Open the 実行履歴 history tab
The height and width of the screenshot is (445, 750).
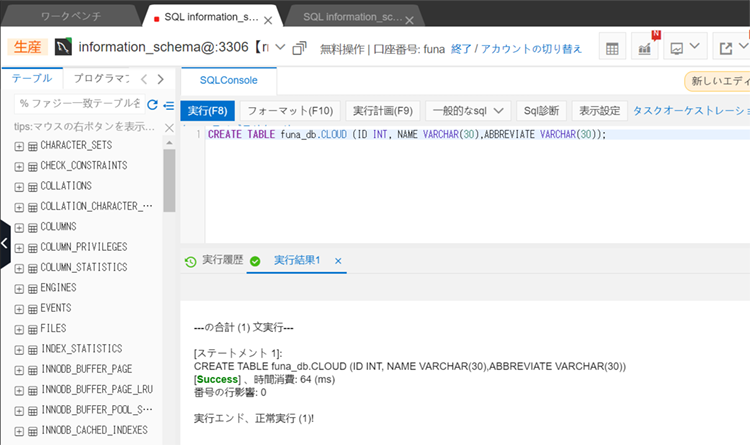tap(222, 260)
